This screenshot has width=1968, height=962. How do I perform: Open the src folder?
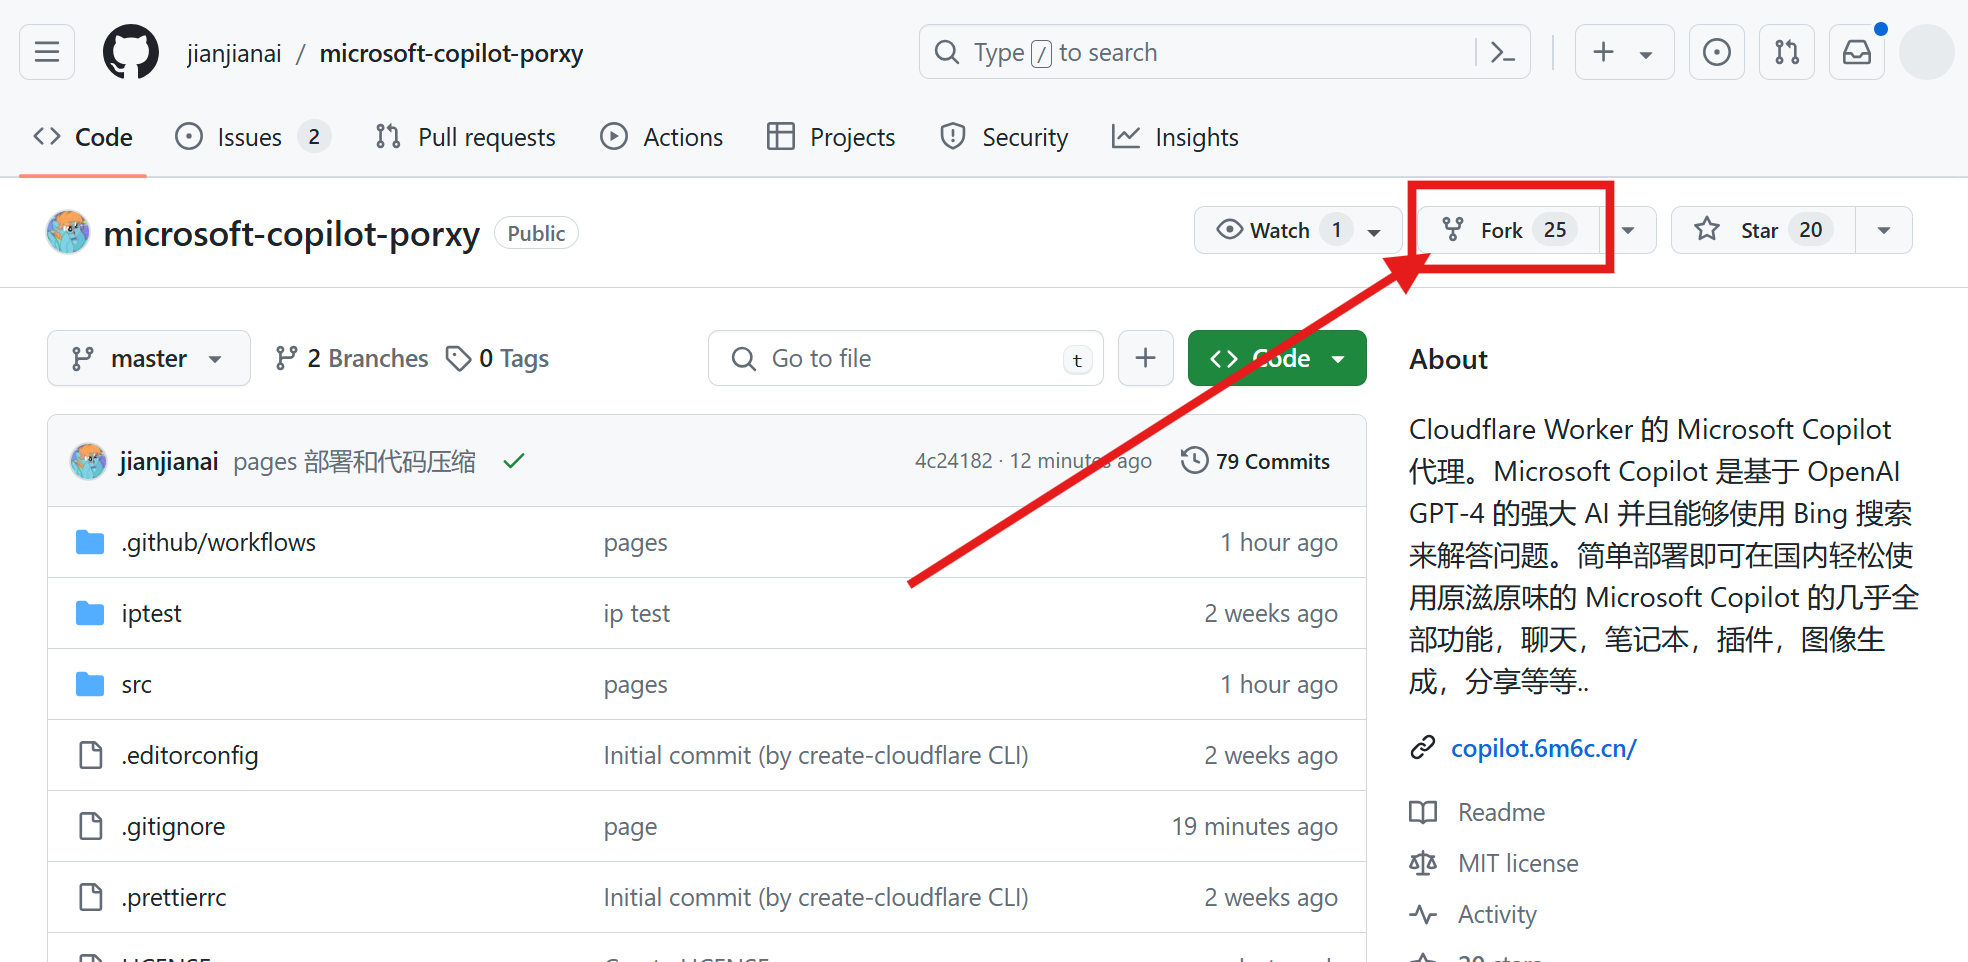coord(137,684)
